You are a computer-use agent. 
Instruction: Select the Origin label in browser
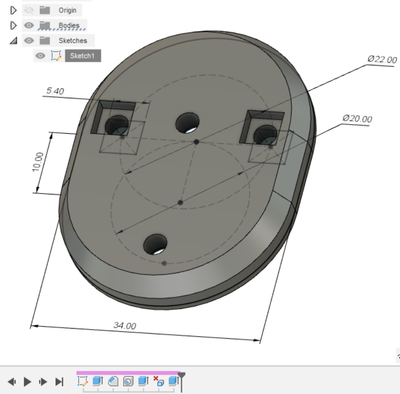pos(68,10)
